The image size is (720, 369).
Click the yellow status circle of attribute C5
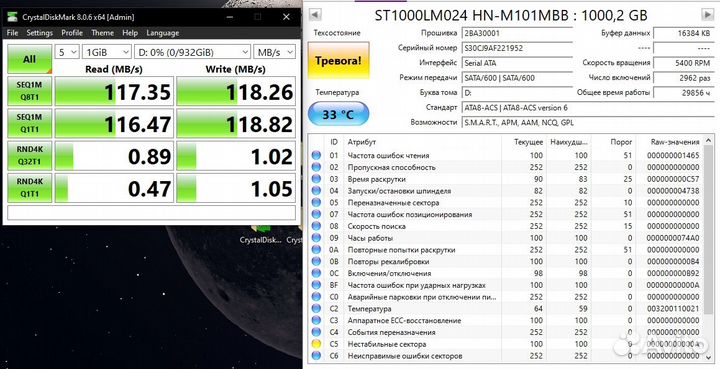pyautogui.click(x=316, y=344)
